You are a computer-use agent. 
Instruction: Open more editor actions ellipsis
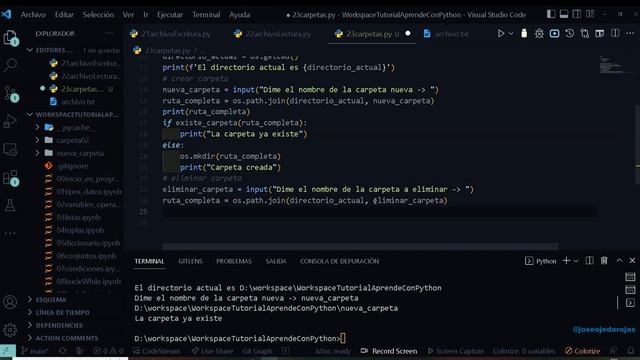(x=630, y=33)
